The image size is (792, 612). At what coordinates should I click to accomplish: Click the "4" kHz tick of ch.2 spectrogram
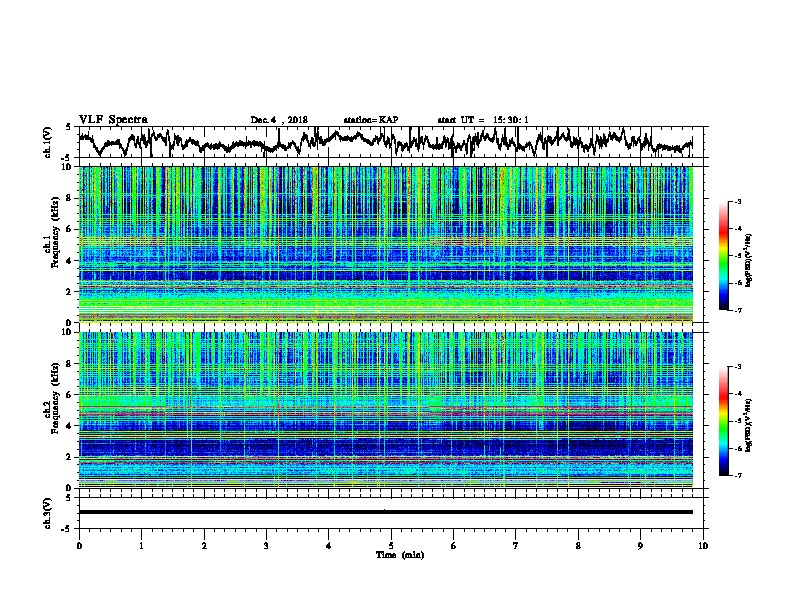click(x=70, y=426)
